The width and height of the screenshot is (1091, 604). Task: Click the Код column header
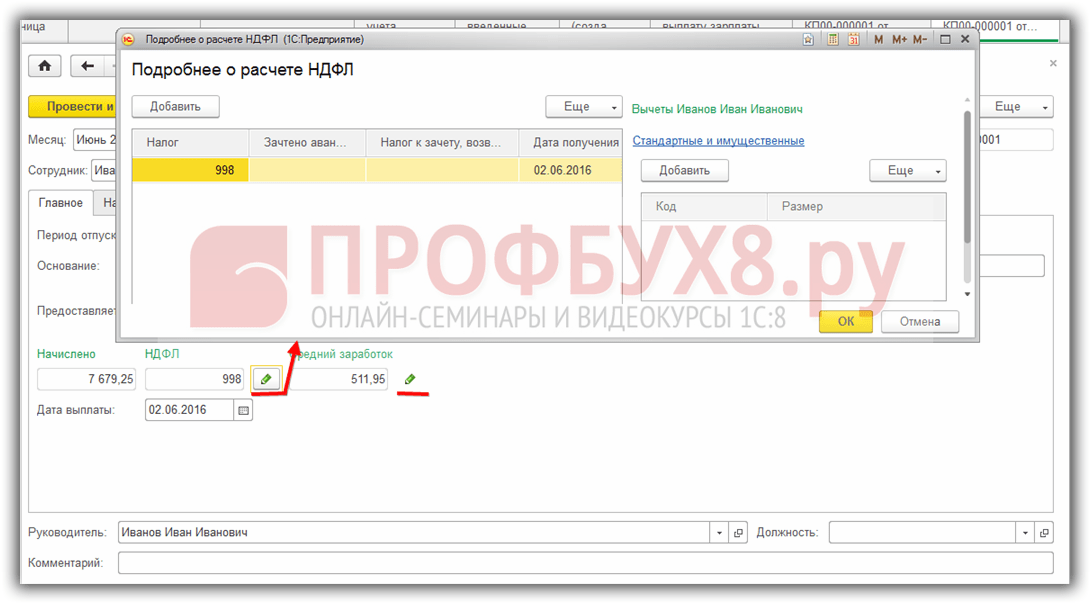(x=704, y=207)
